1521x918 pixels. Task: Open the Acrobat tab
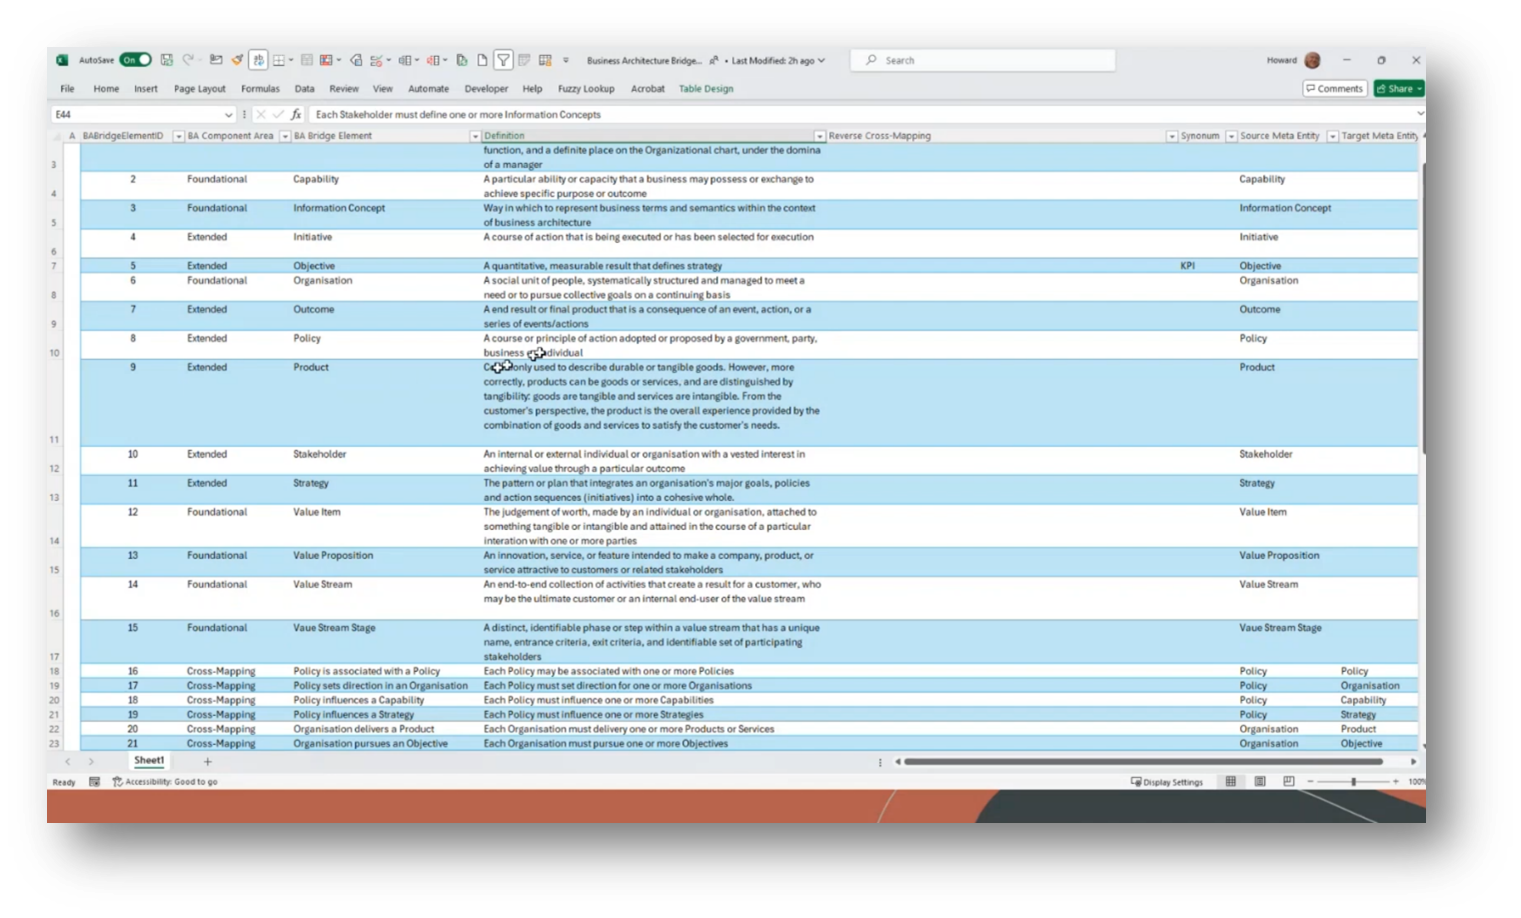647,88
